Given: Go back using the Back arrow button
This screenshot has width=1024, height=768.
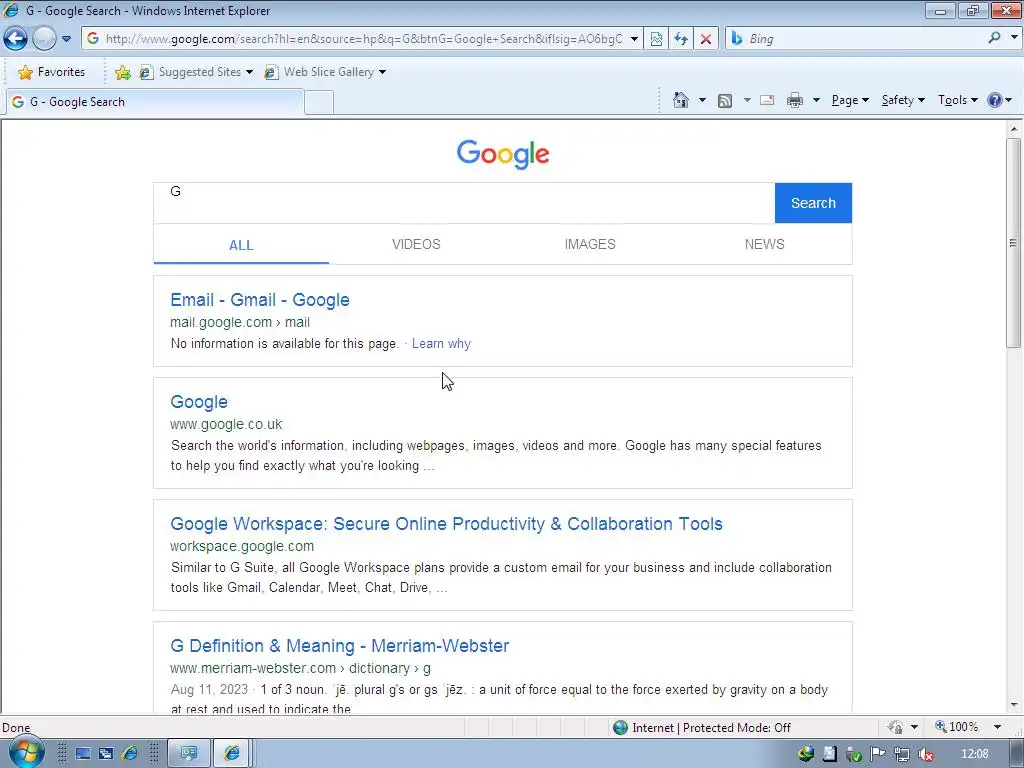Looking at the screenshot, I should [16, 39].
